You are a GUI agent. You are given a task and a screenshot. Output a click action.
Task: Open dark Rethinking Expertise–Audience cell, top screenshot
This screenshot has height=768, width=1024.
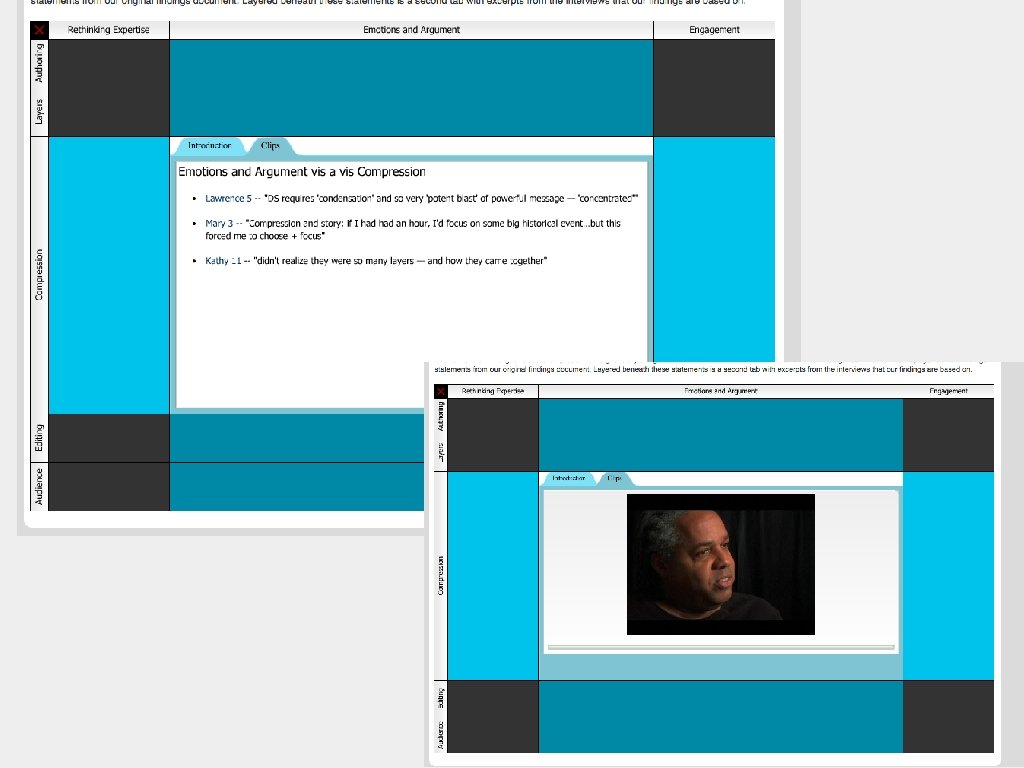tap(109, 487)
